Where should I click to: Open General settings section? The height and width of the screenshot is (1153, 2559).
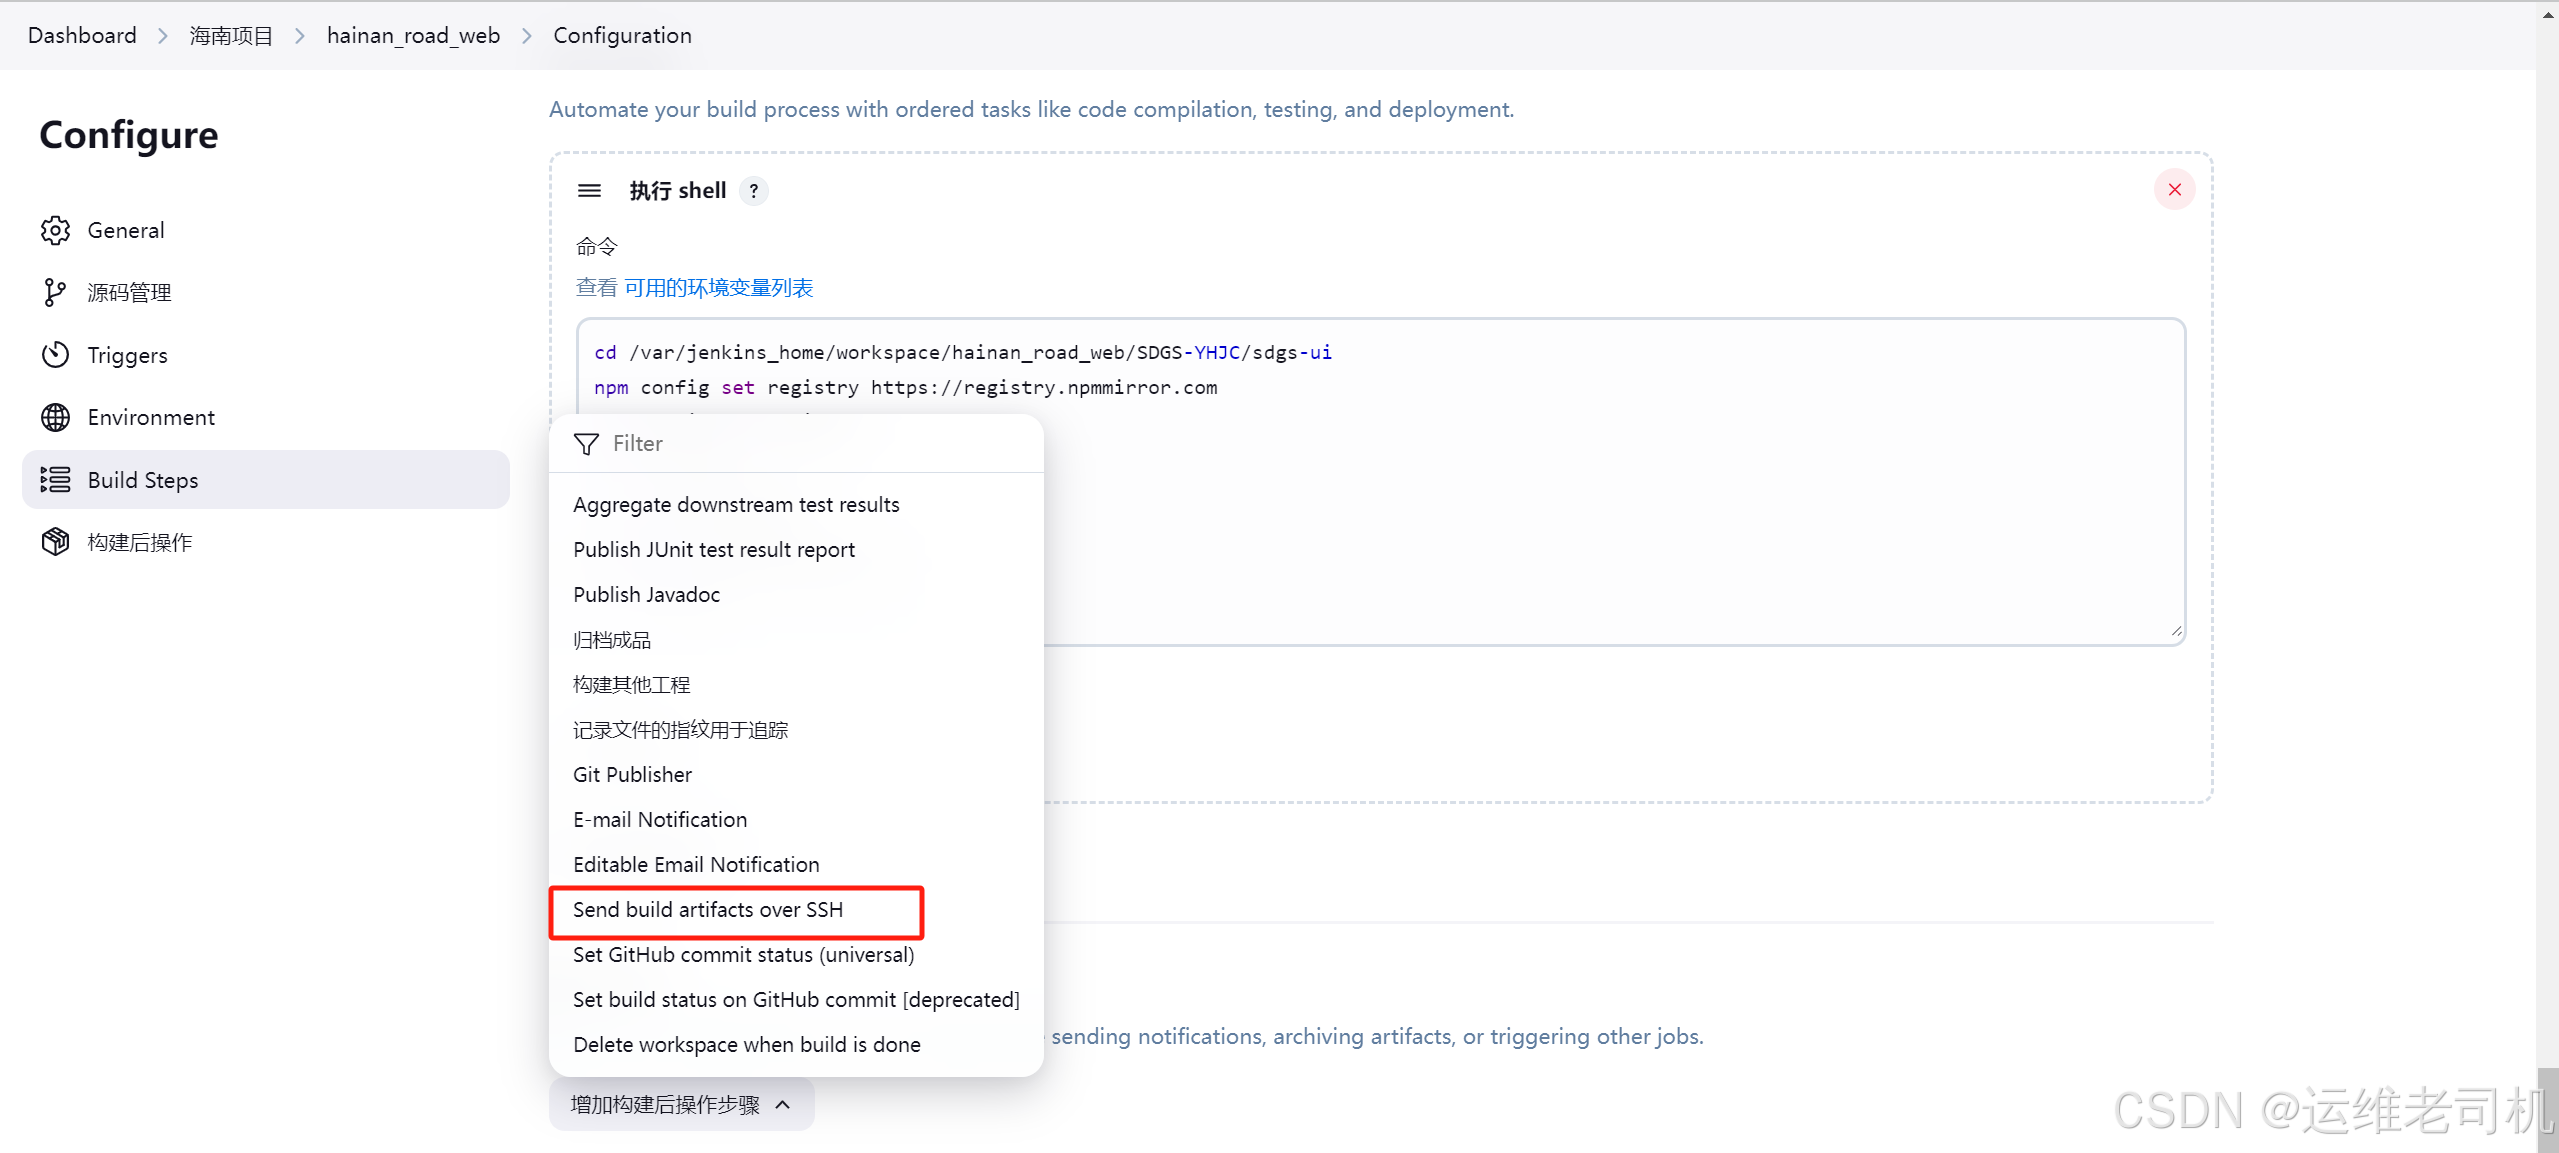tap(265, 230)
